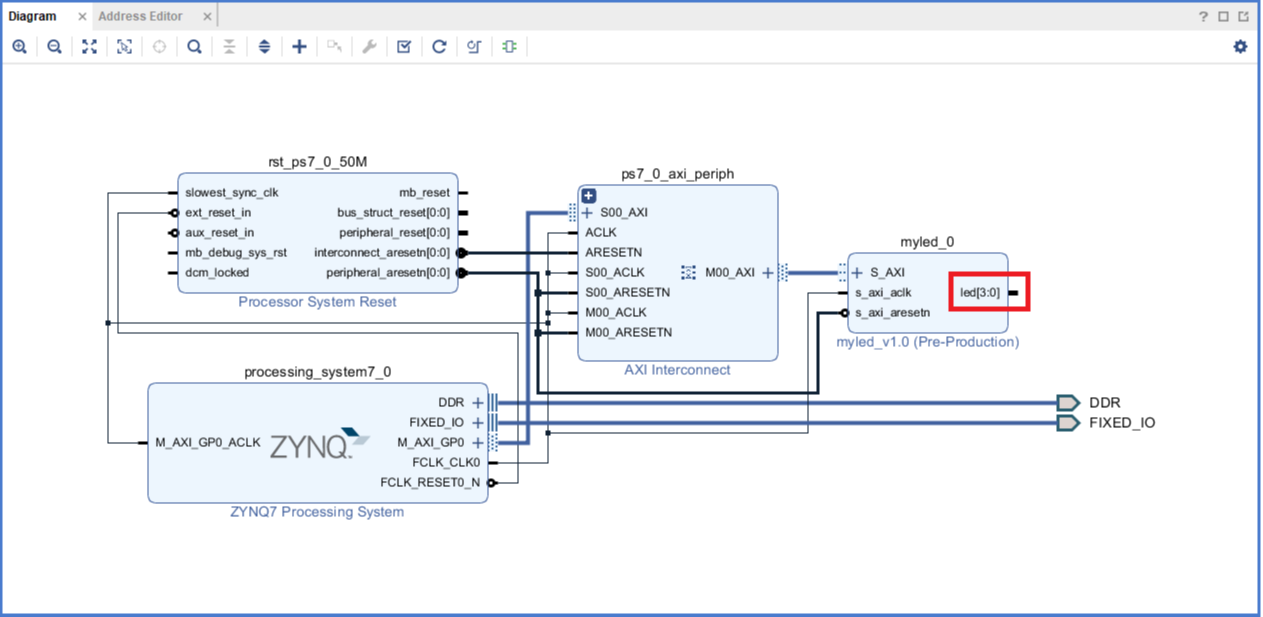Zoom out of the block diagram
The height and width of the screenshot is (617, 1263).
(54, 47)
